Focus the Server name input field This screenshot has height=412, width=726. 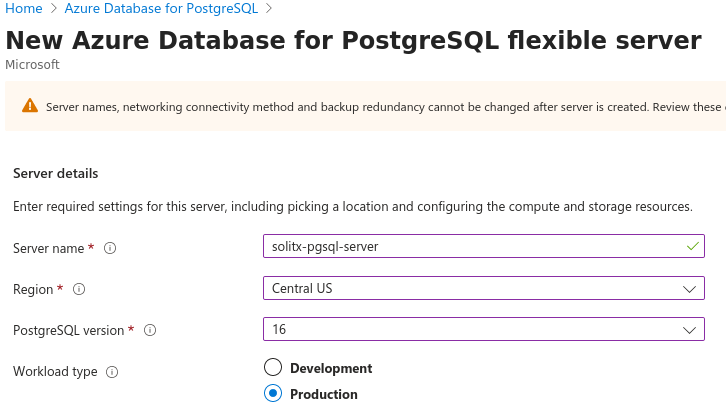pyautogui.click(x=484, y=246)
